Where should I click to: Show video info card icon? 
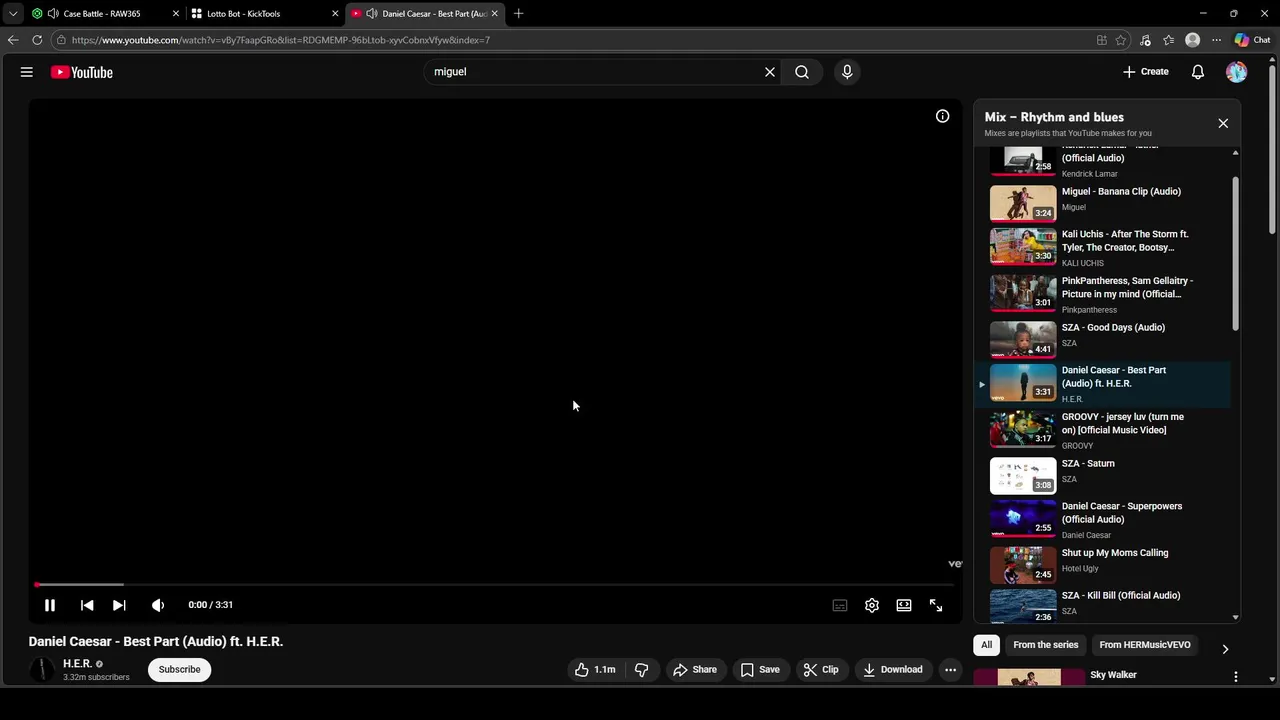tap(942, 116)
